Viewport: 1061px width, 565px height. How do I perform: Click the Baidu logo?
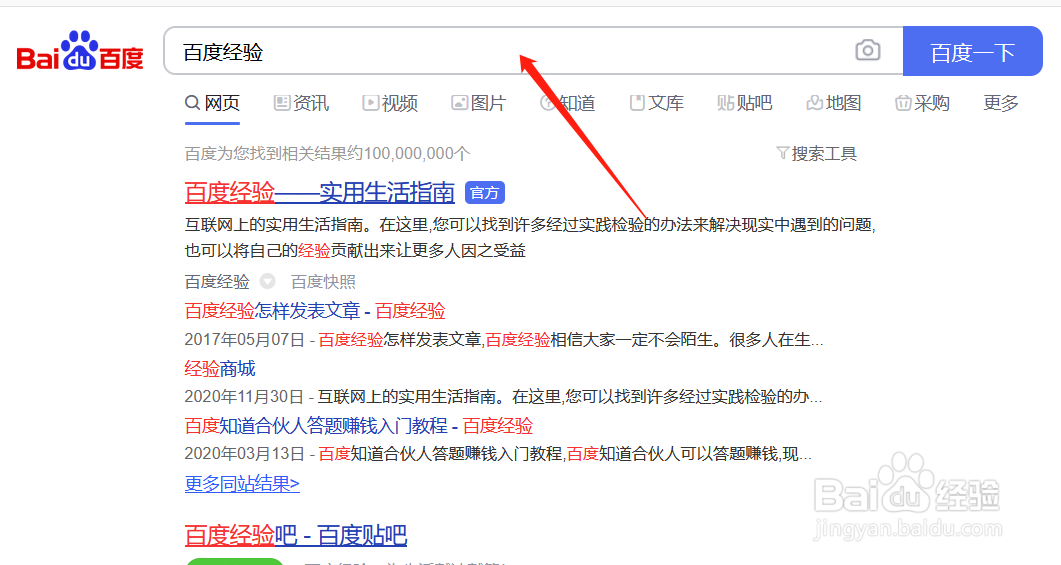(x=80, y=51)
